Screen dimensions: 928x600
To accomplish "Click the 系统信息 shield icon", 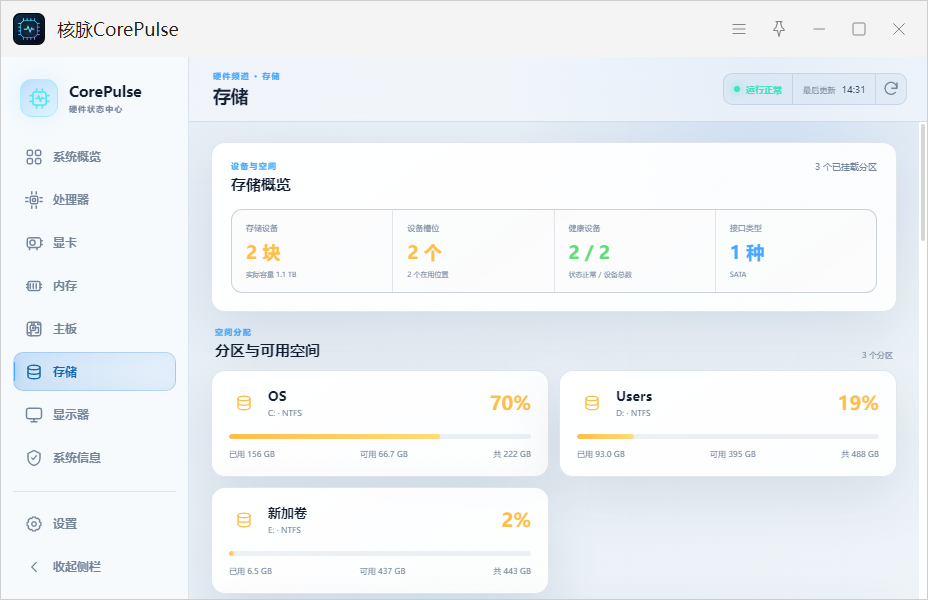I will point(34,458).
